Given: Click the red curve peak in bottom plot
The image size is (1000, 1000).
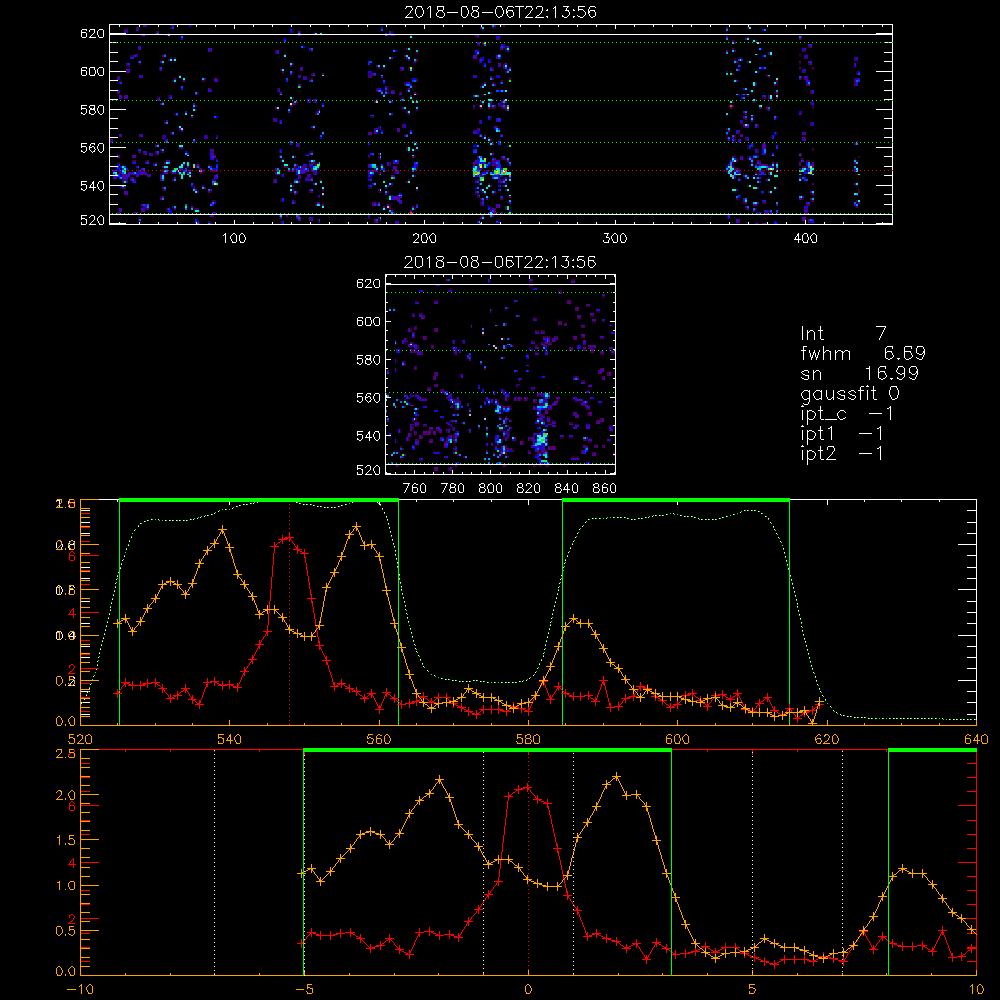Looking at the screenshot, I should 527,788.
